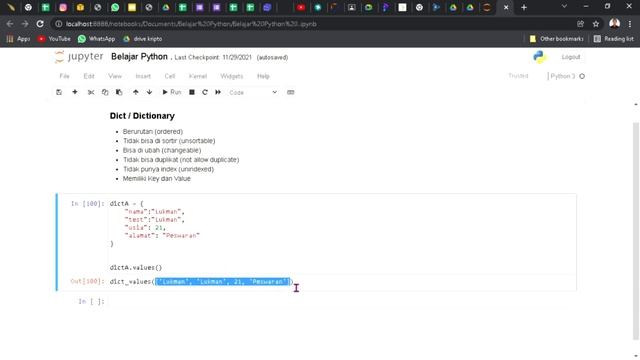Open Chrome profile avatar
Viewport: 640px width, 360px height.
pyautogui.click(x=614, y=24)
